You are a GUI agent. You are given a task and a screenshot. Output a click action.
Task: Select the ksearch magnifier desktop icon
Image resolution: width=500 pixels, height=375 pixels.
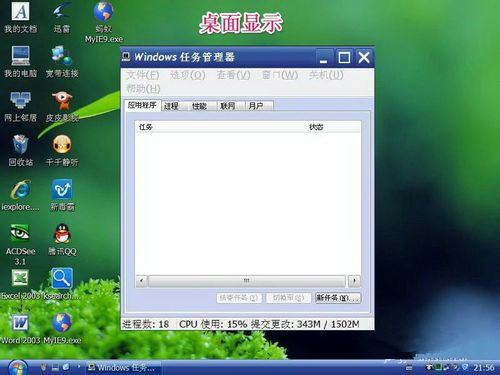coord(62,285)
